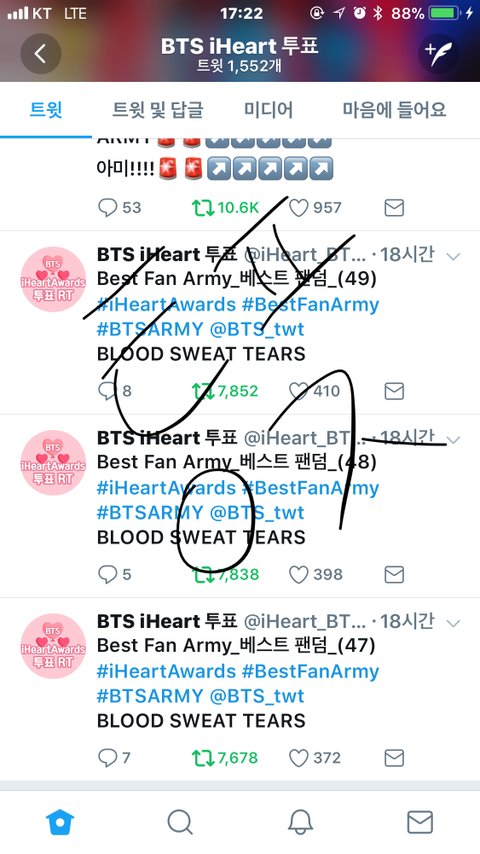Image resolution: width=480 pixels, height=854 pixels.
Task: Open #BestFanArmy hashtag in tweet (47)
Action: (x=310, y=671)
